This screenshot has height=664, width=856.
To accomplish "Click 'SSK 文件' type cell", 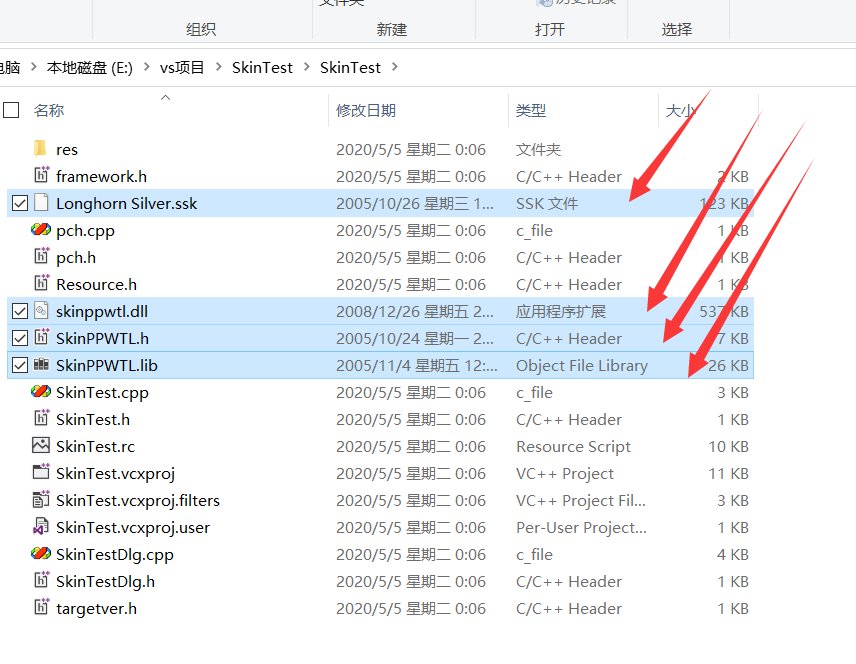I will click(547, 204).
